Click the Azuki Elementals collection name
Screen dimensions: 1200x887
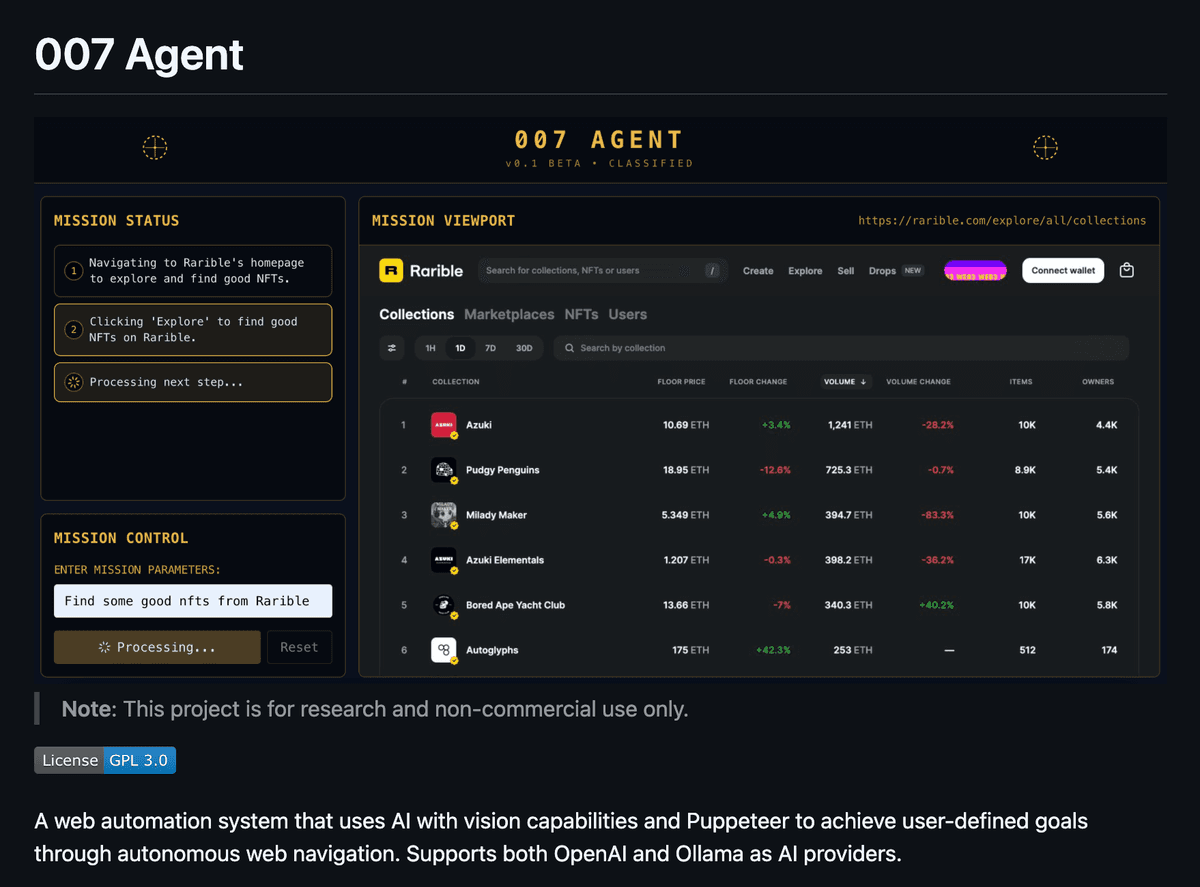click(x=505, y=560)
